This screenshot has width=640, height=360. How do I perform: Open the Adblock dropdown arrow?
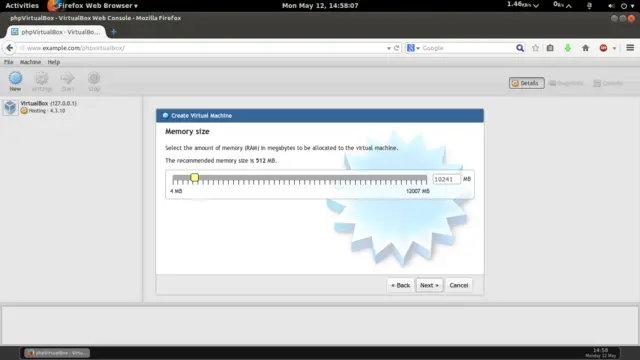click(x=614, y=48)
